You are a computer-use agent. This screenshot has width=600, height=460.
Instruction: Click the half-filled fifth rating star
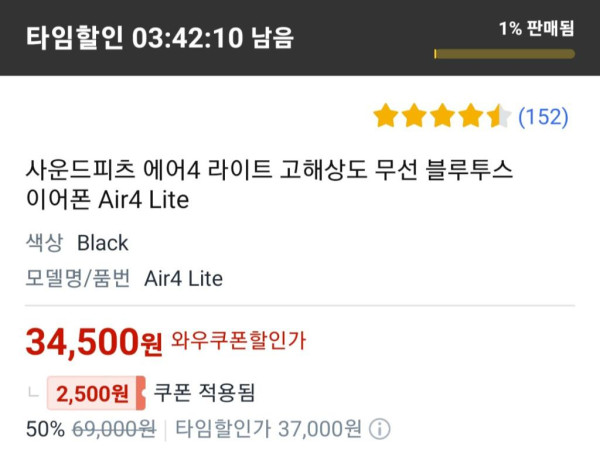coord(498,116)
